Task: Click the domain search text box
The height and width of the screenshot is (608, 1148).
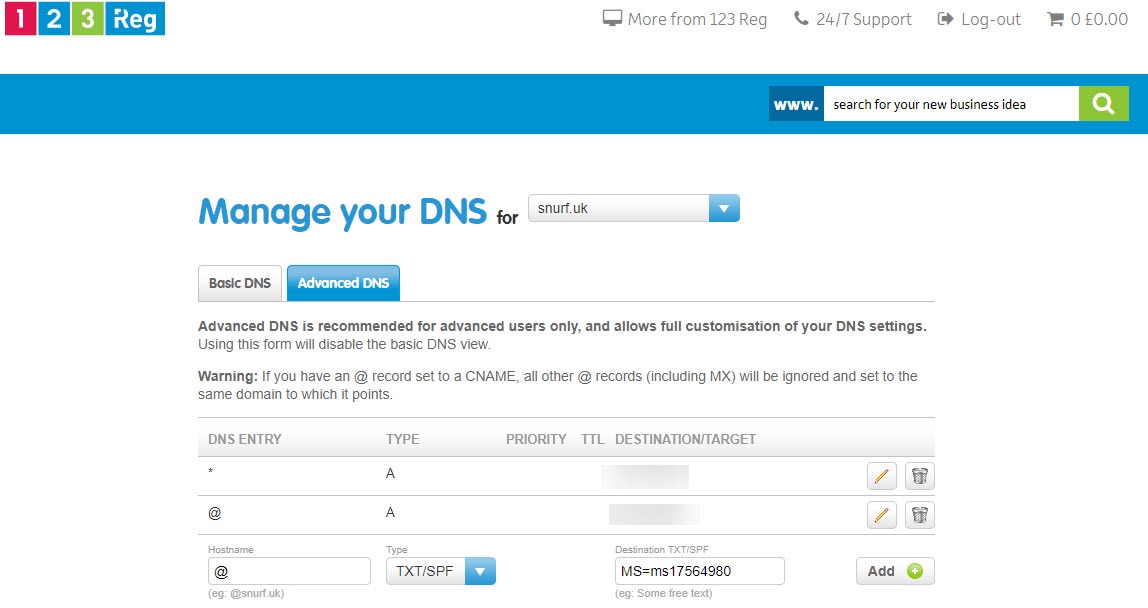Action: [x=950, y=104]
